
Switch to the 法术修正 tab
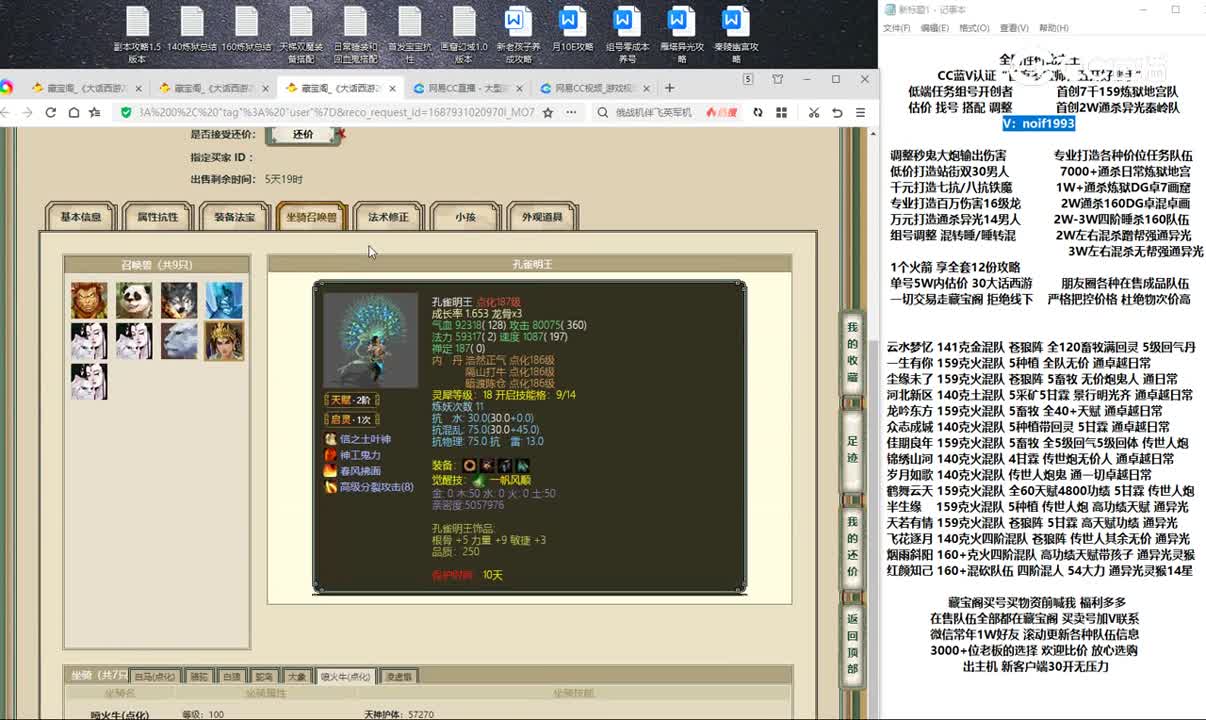388,217
